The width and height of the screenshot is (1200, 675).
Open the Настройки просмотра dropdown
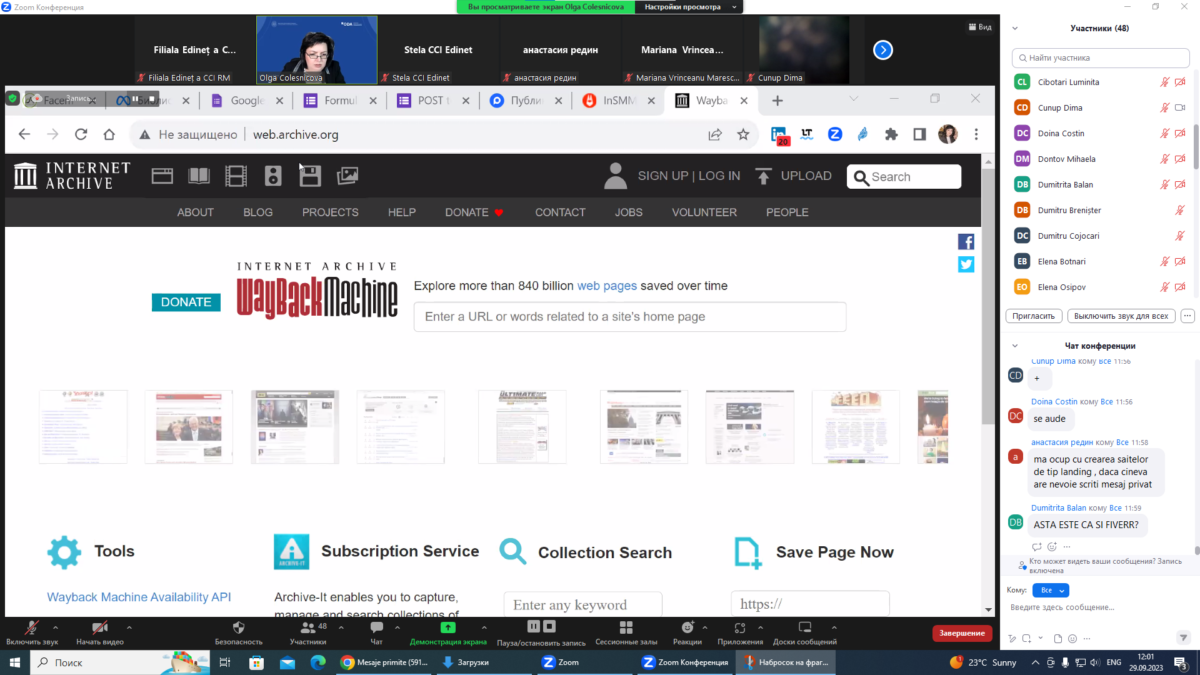690,6
